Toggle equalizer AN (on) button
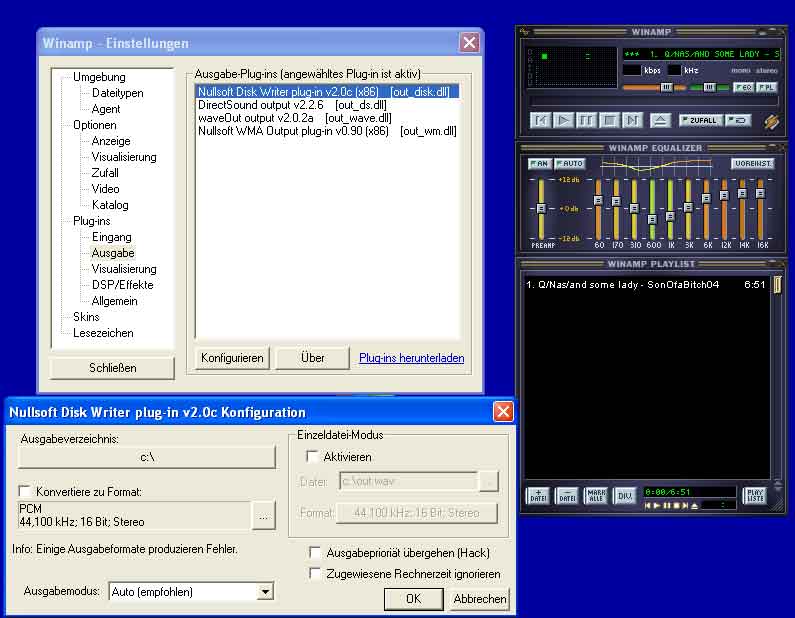This screenshot has width=795, height=618. 539,164
